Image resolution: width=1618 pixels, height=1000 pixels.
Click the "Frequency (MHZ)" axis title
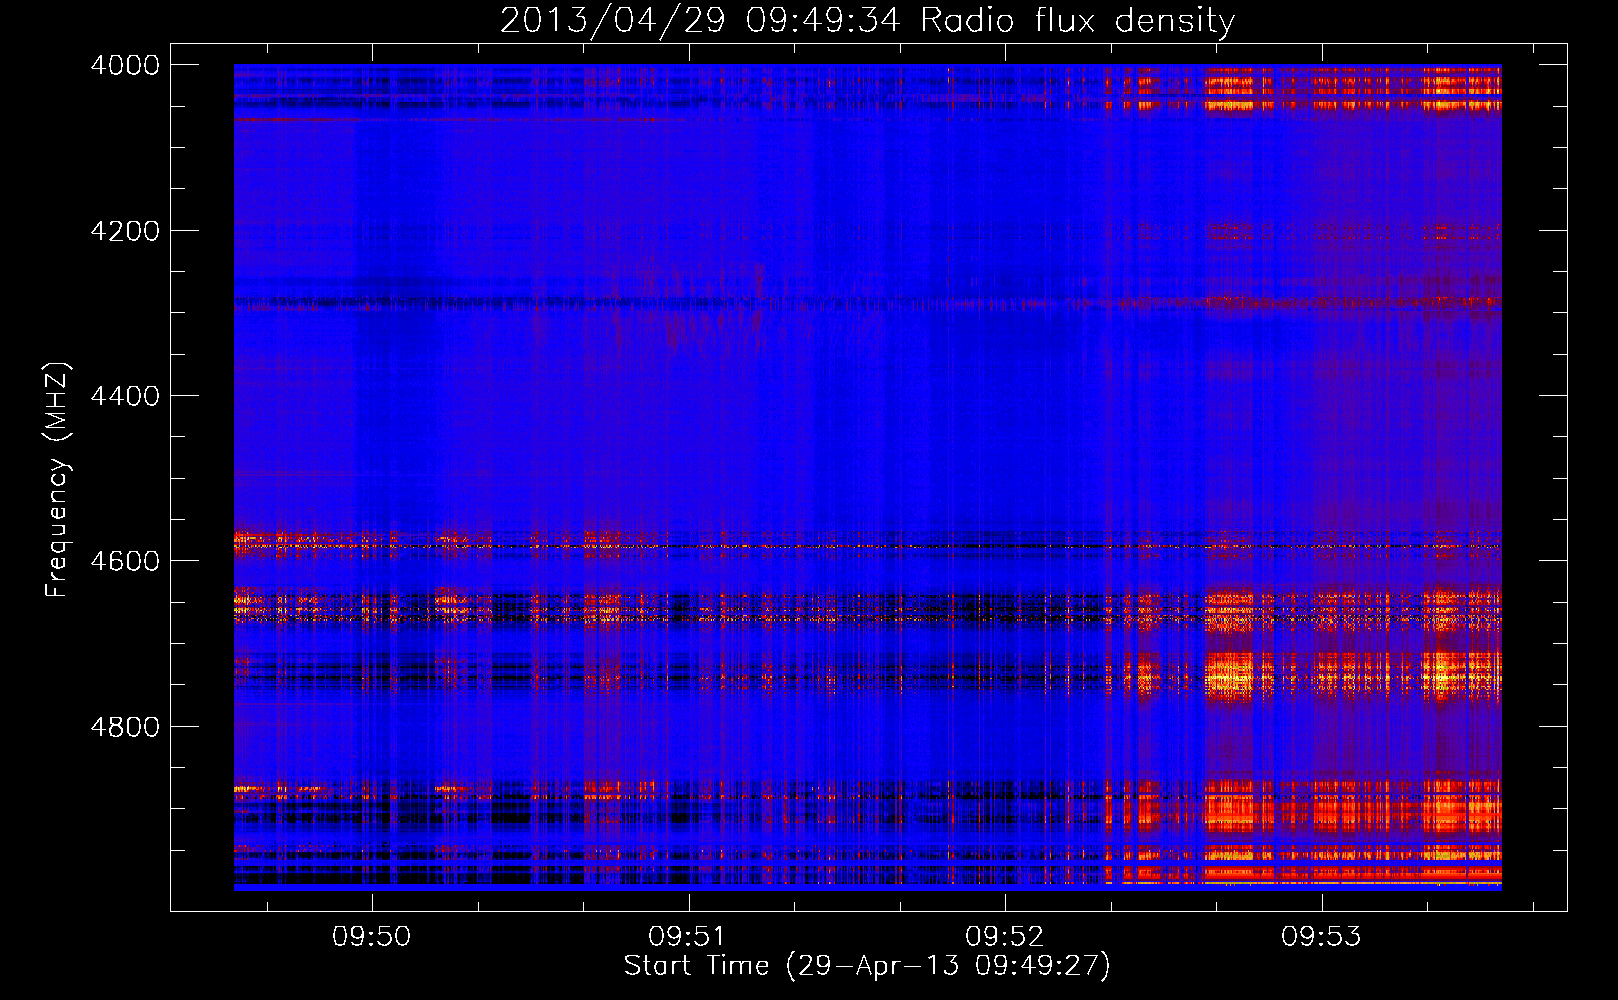tap(58, 480)
